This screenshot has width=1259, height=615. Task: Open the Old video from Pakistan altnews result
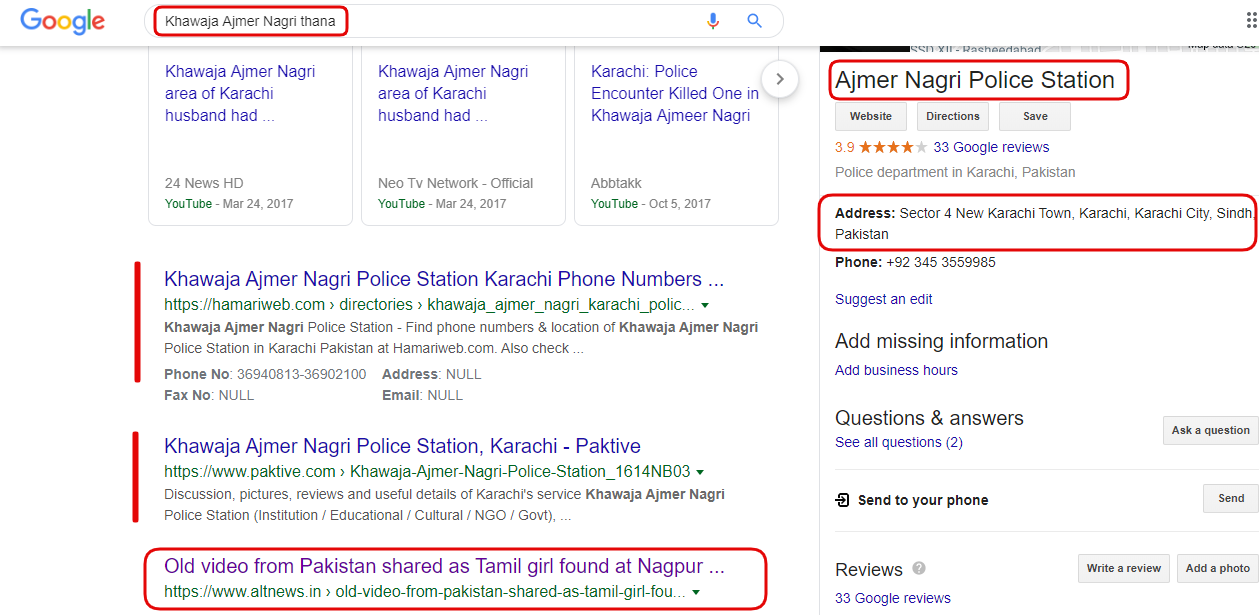[x=444, y=567]
